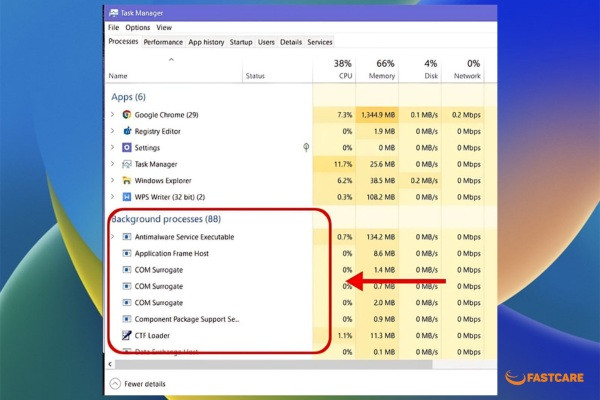The image size is (600, 400).
Task: Click the Application Frame Host icon
Action: coord(127,253)
